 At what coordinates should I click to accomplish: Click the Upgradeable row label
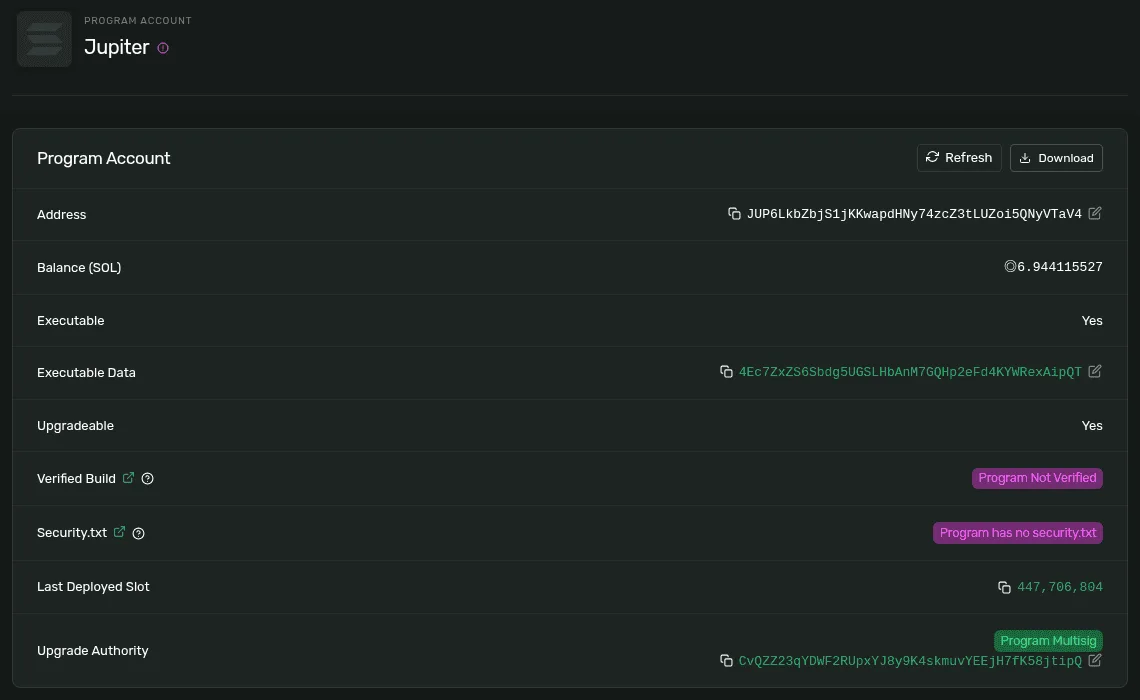pyautogui.click(x=76, y=426)
